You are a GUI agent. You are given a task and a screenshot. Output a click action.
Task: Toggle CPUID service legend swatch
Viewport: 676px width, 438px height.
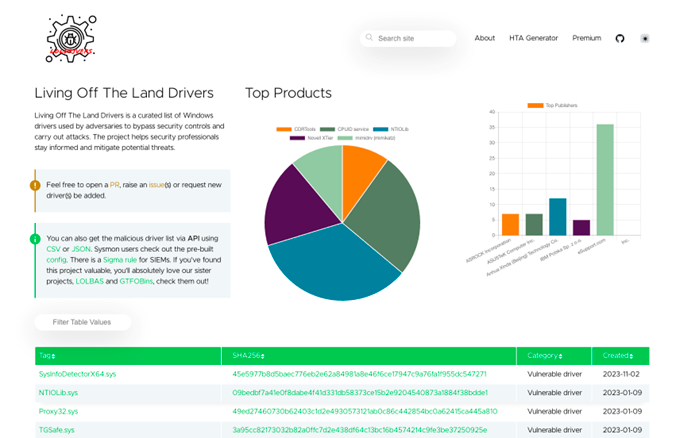click(x=327, y=129)
